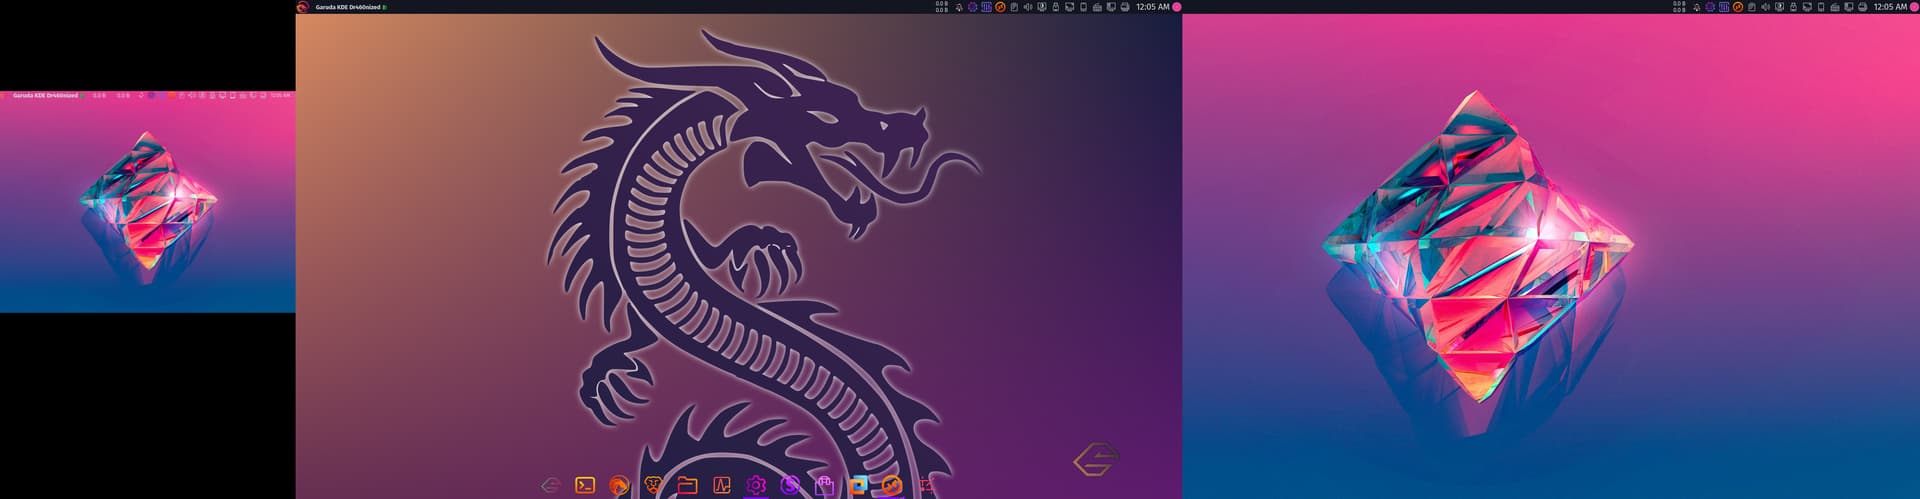Click the purple gear tray icon, right screen
Screen dimensions: 1920x499
[x=1710, y=7]
